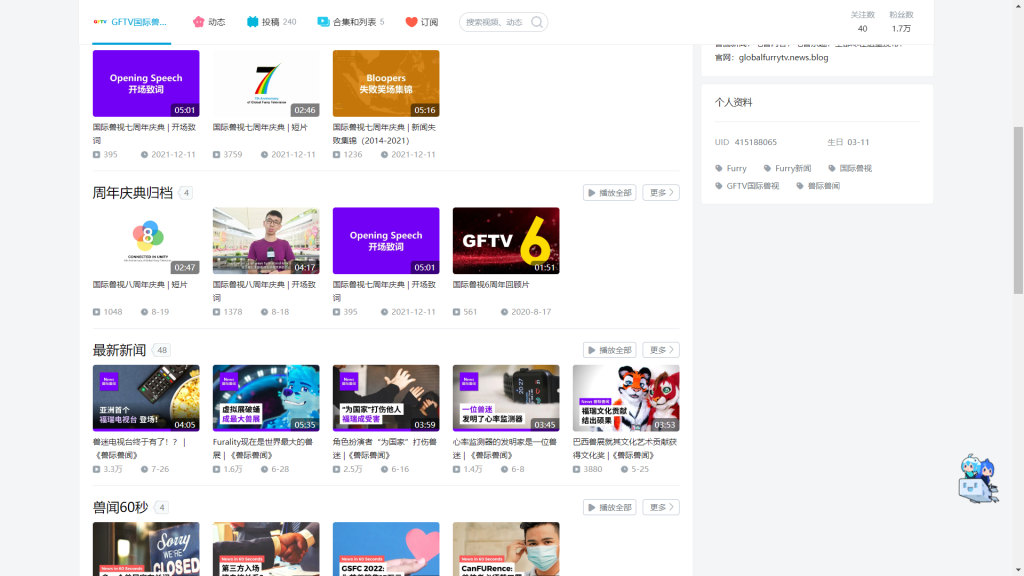This screenshot has width=1024, height=576.
Task: Expand 更多 for 最新新闻 section
Action: point(661,350)
